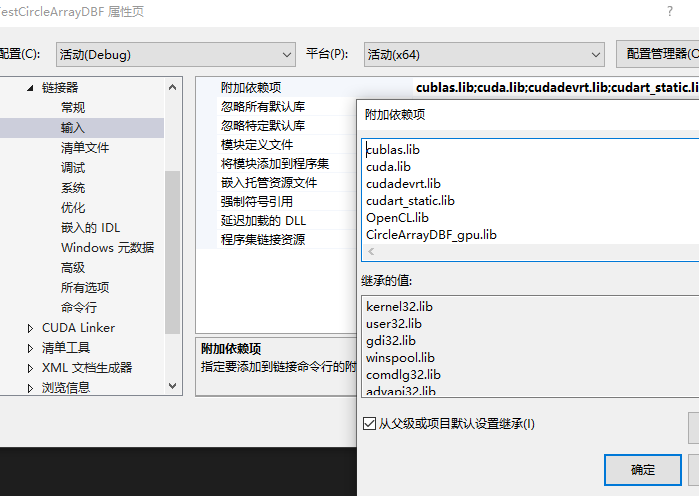Click the editor horizontal scroll left arrow

point(371,252)
